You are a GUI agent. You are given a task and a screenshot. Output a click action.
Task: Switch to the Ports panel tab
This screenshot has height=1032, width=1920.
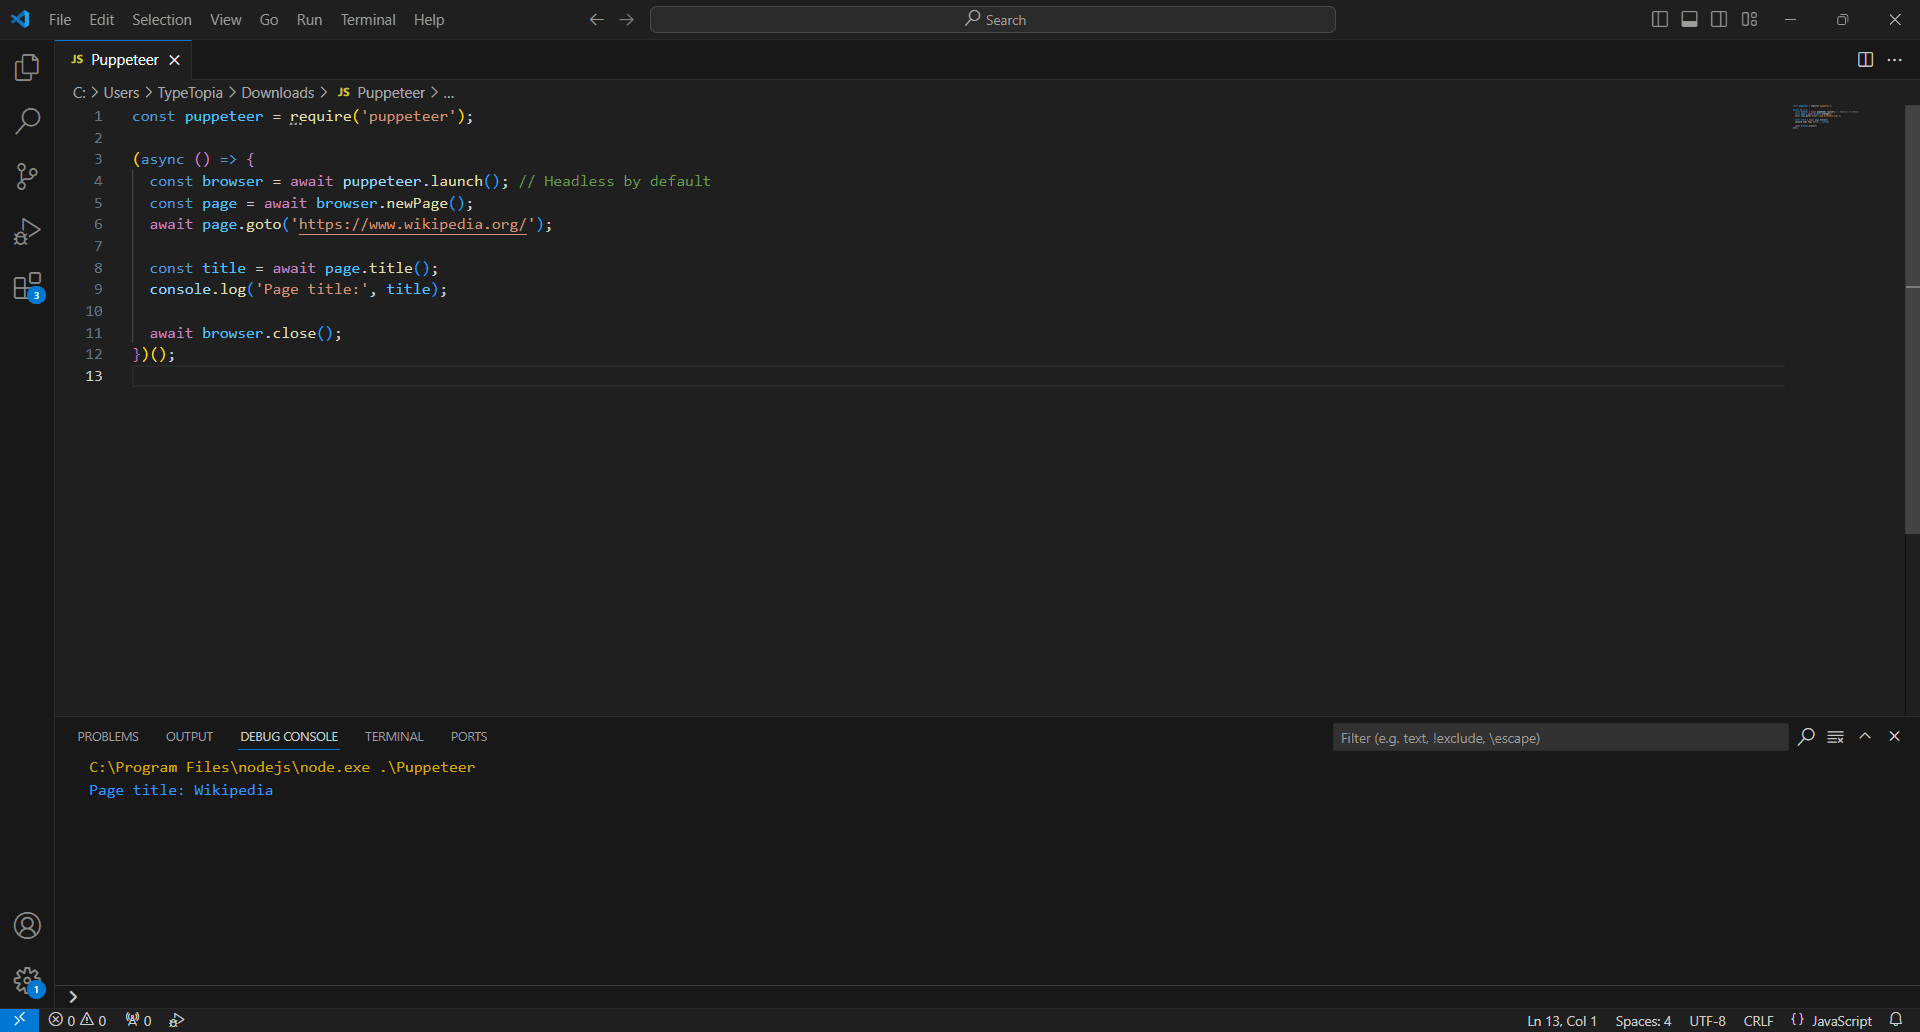click(469, 737)
